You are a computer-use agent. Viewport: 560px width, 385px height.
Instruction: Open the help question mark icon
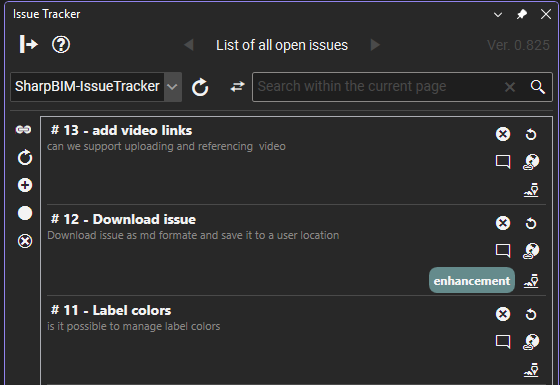coord(61,45)
